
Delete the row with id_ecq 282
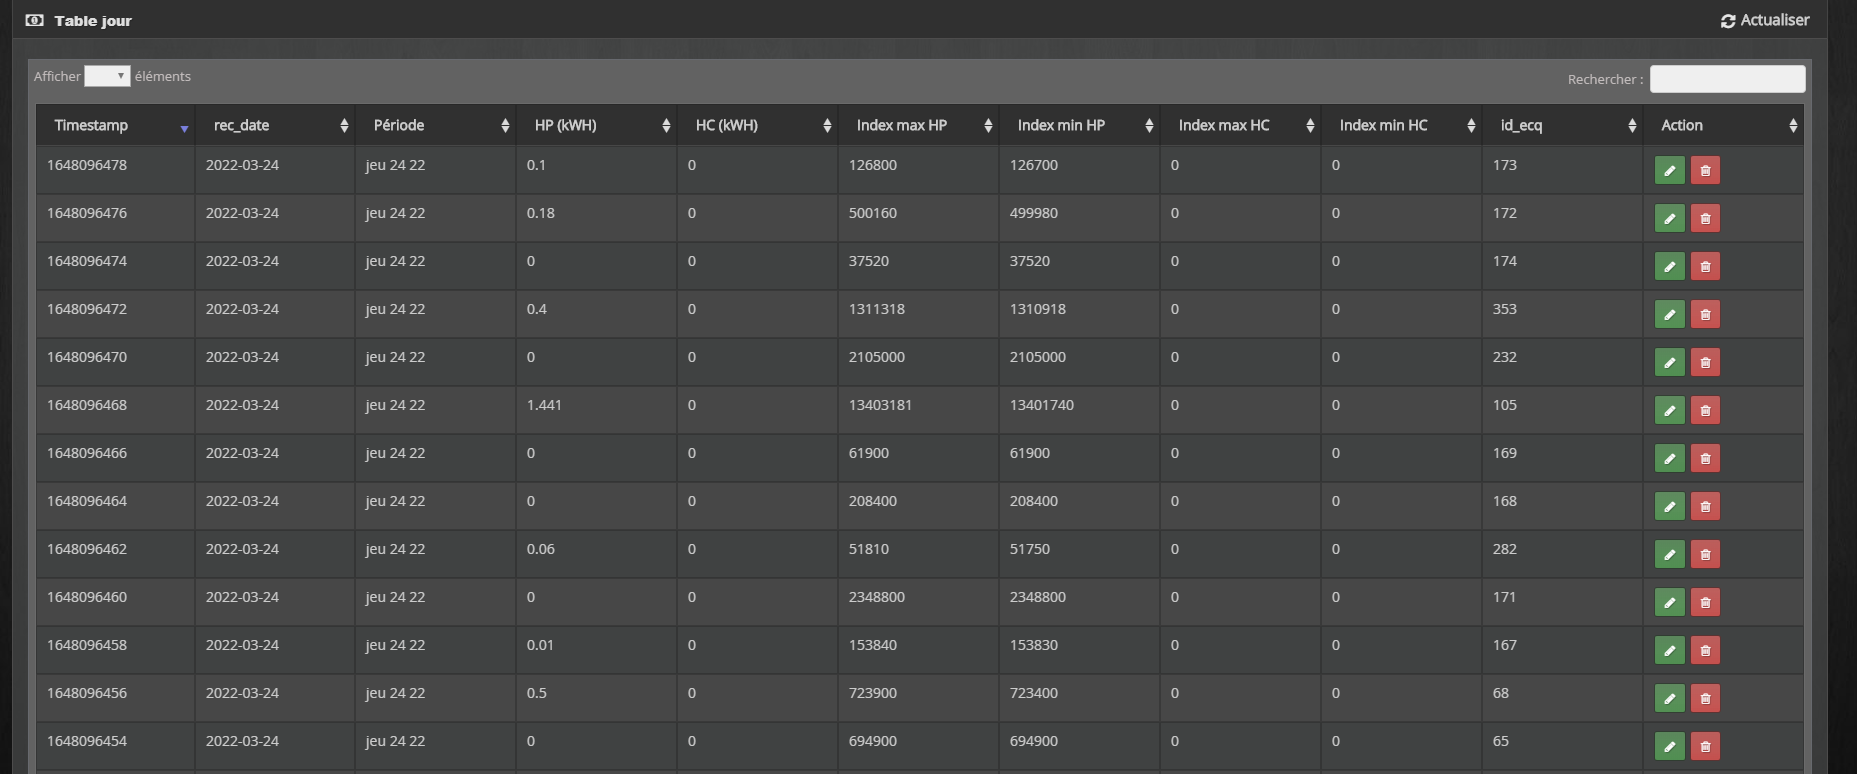[x=1705, y=554]
